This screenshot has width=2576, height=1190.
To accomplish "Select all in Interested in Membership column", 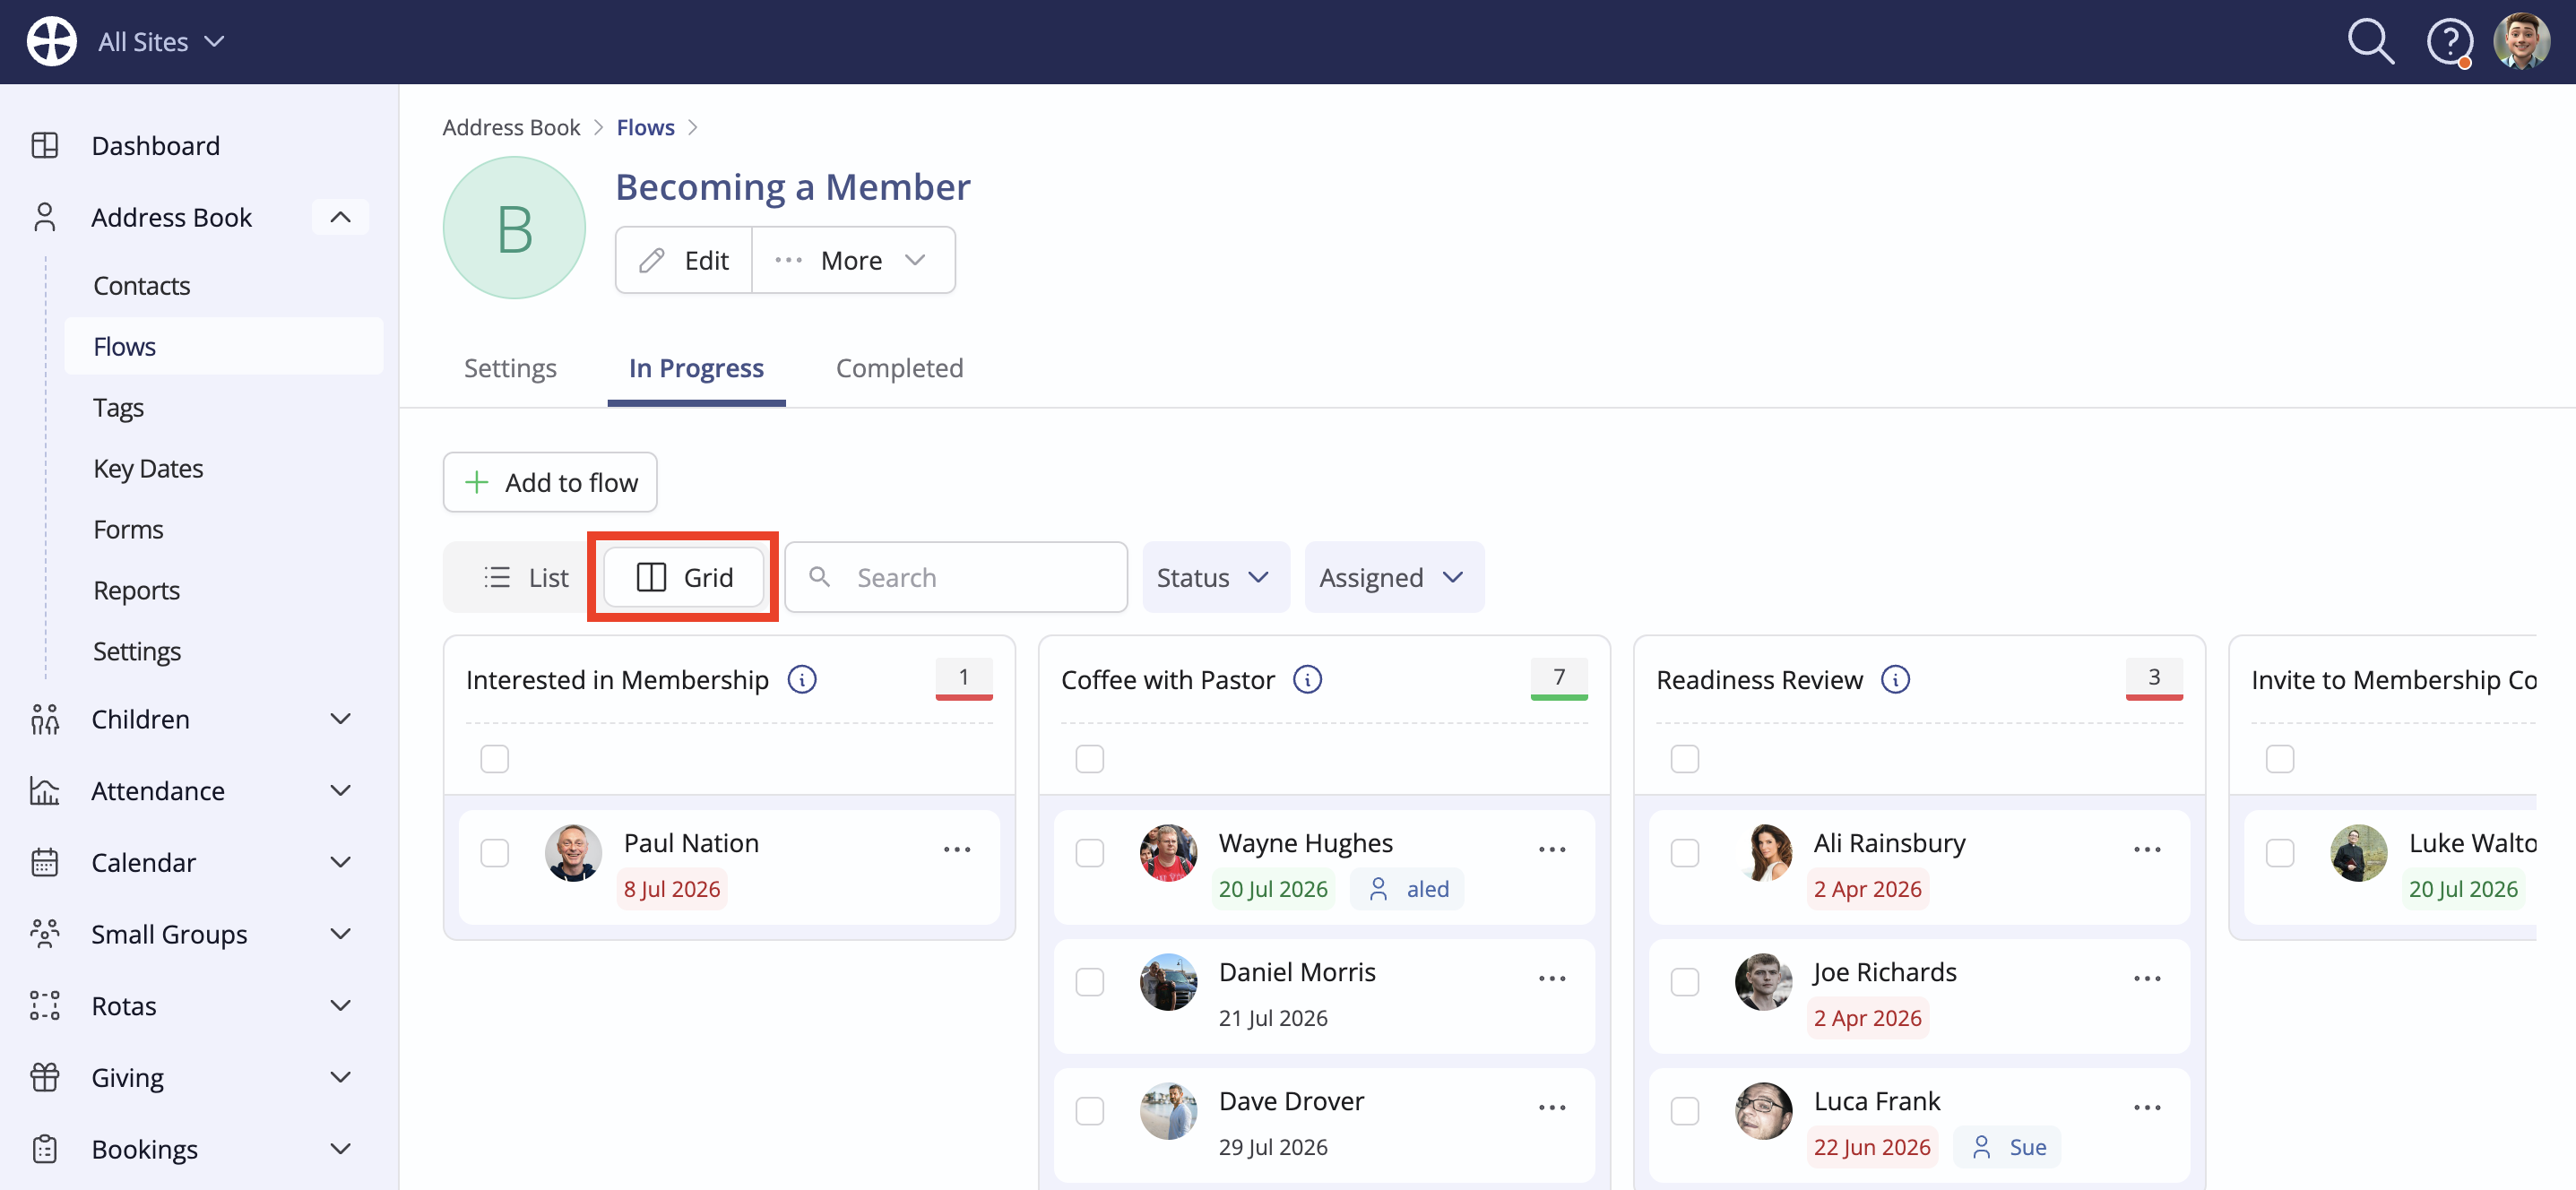I will pyautogui.click(x=495, y=759).
